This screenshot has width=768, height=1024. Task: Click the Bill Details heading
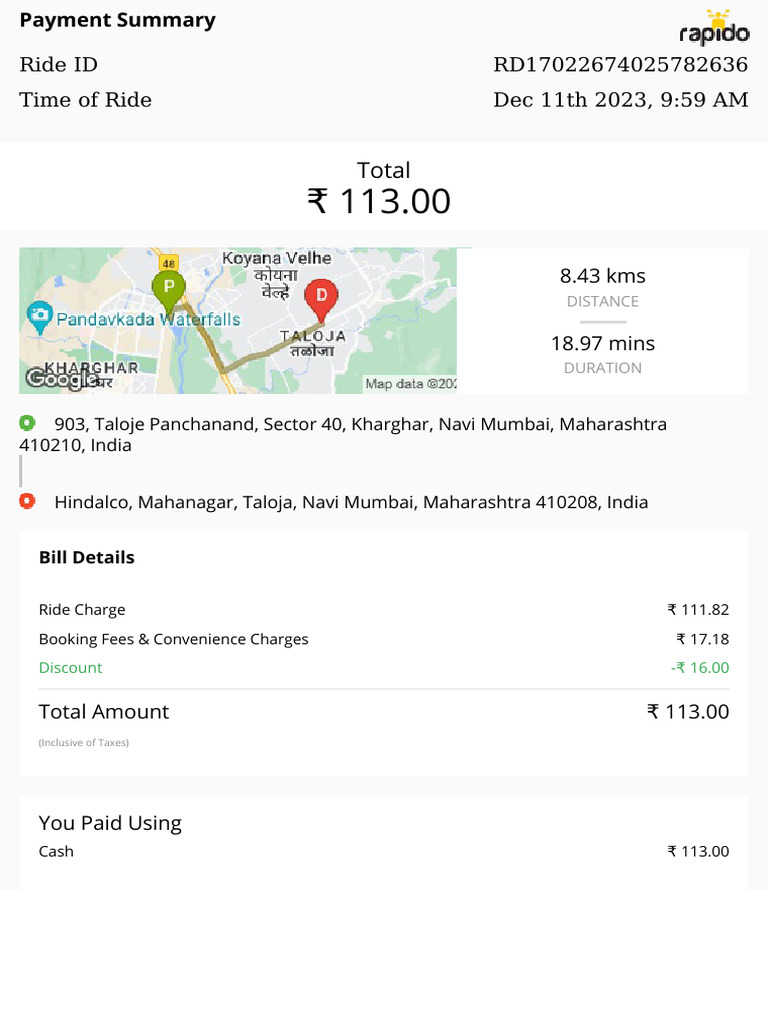coord(86,557)
